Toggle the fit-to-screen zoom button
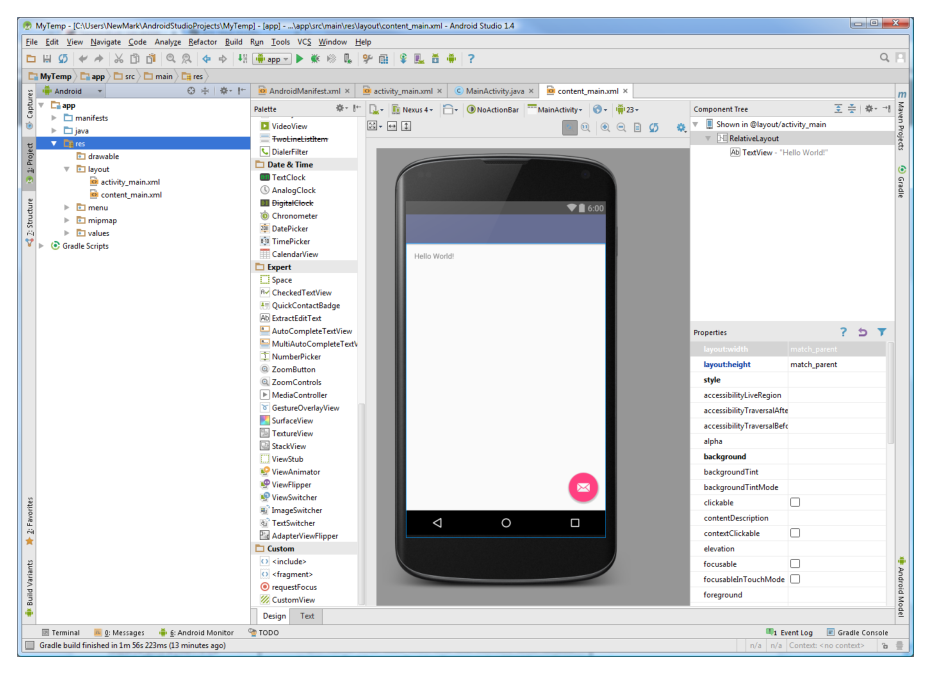Viewport: 930px width, 674px height. pos(569,127)
